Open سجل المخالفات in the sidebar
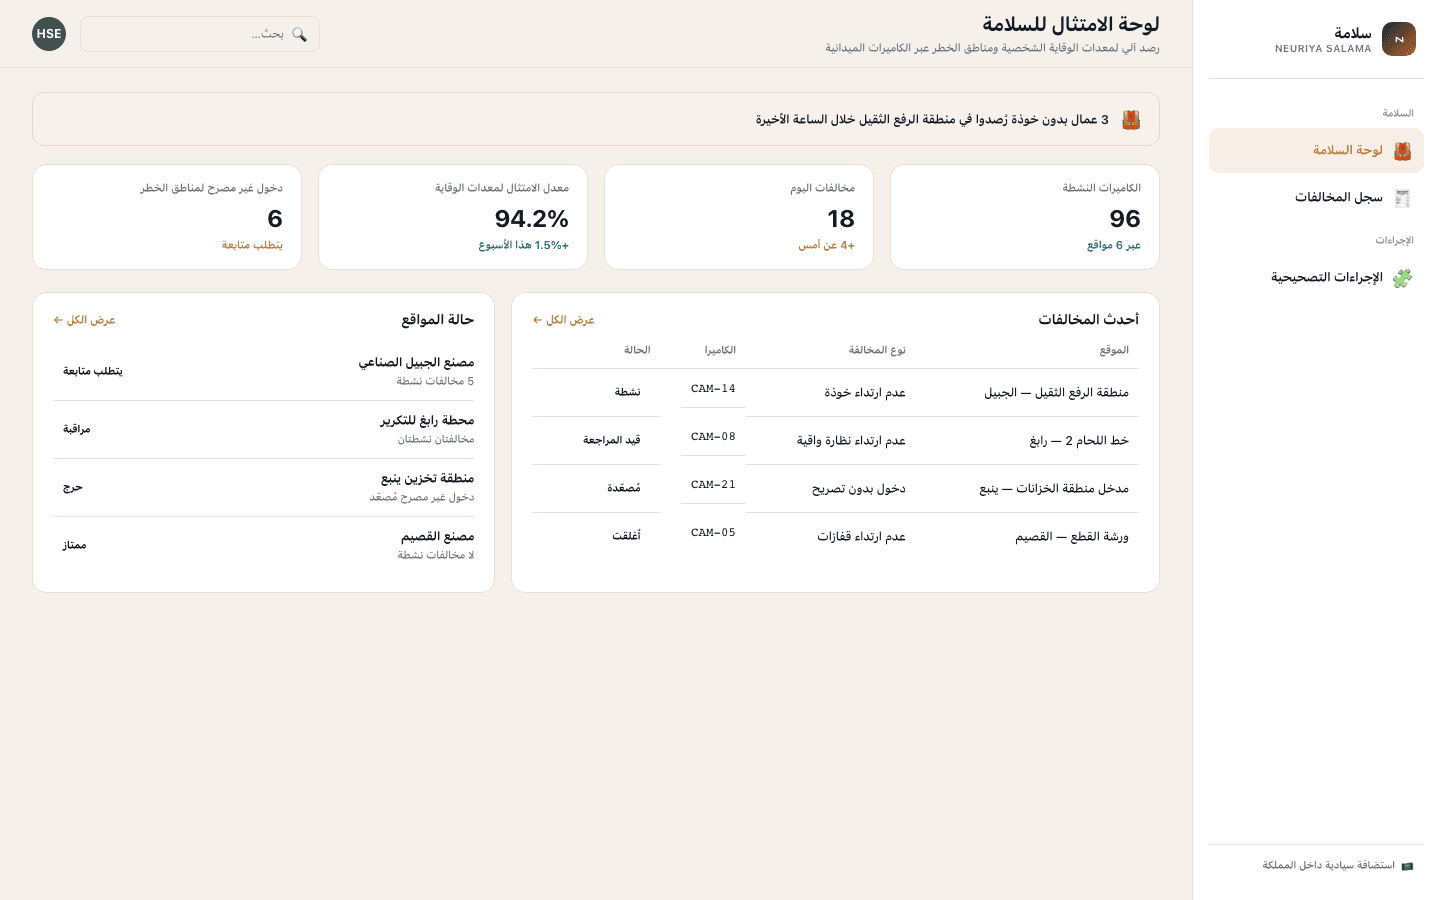Viewport: 1440px width, 900px height. [1316, 198]
